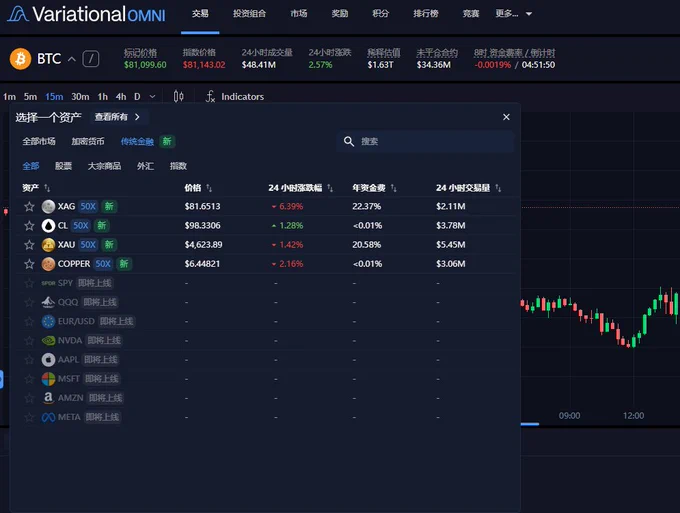The height and width of the screenshot is (513, 680).
Task: Click the BTC Bitcoin coin icon
Action: coord(20,59)
